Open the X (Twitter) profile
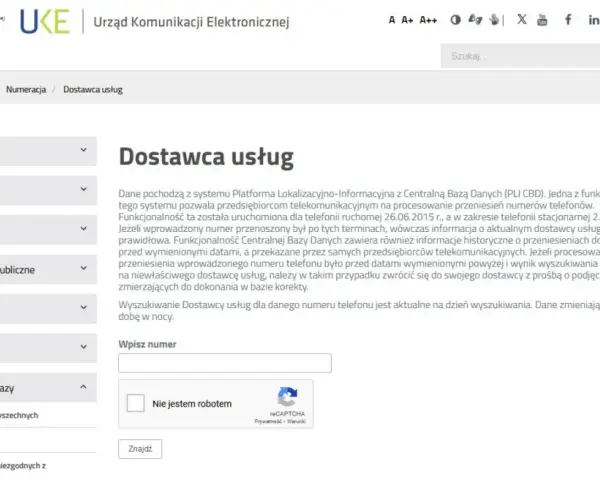Screen dimensions: 600x480 coord(522,19)
